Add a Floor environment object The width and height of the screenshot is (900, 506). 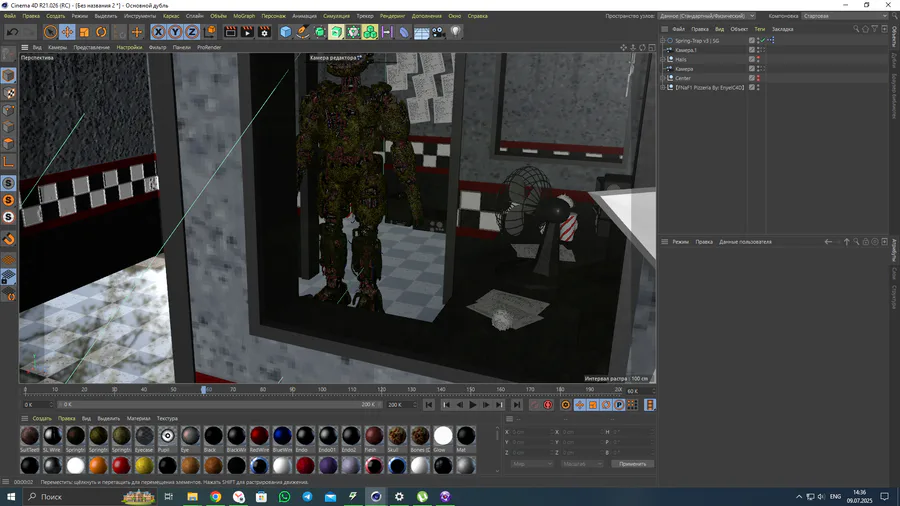[x=421, y=32]
